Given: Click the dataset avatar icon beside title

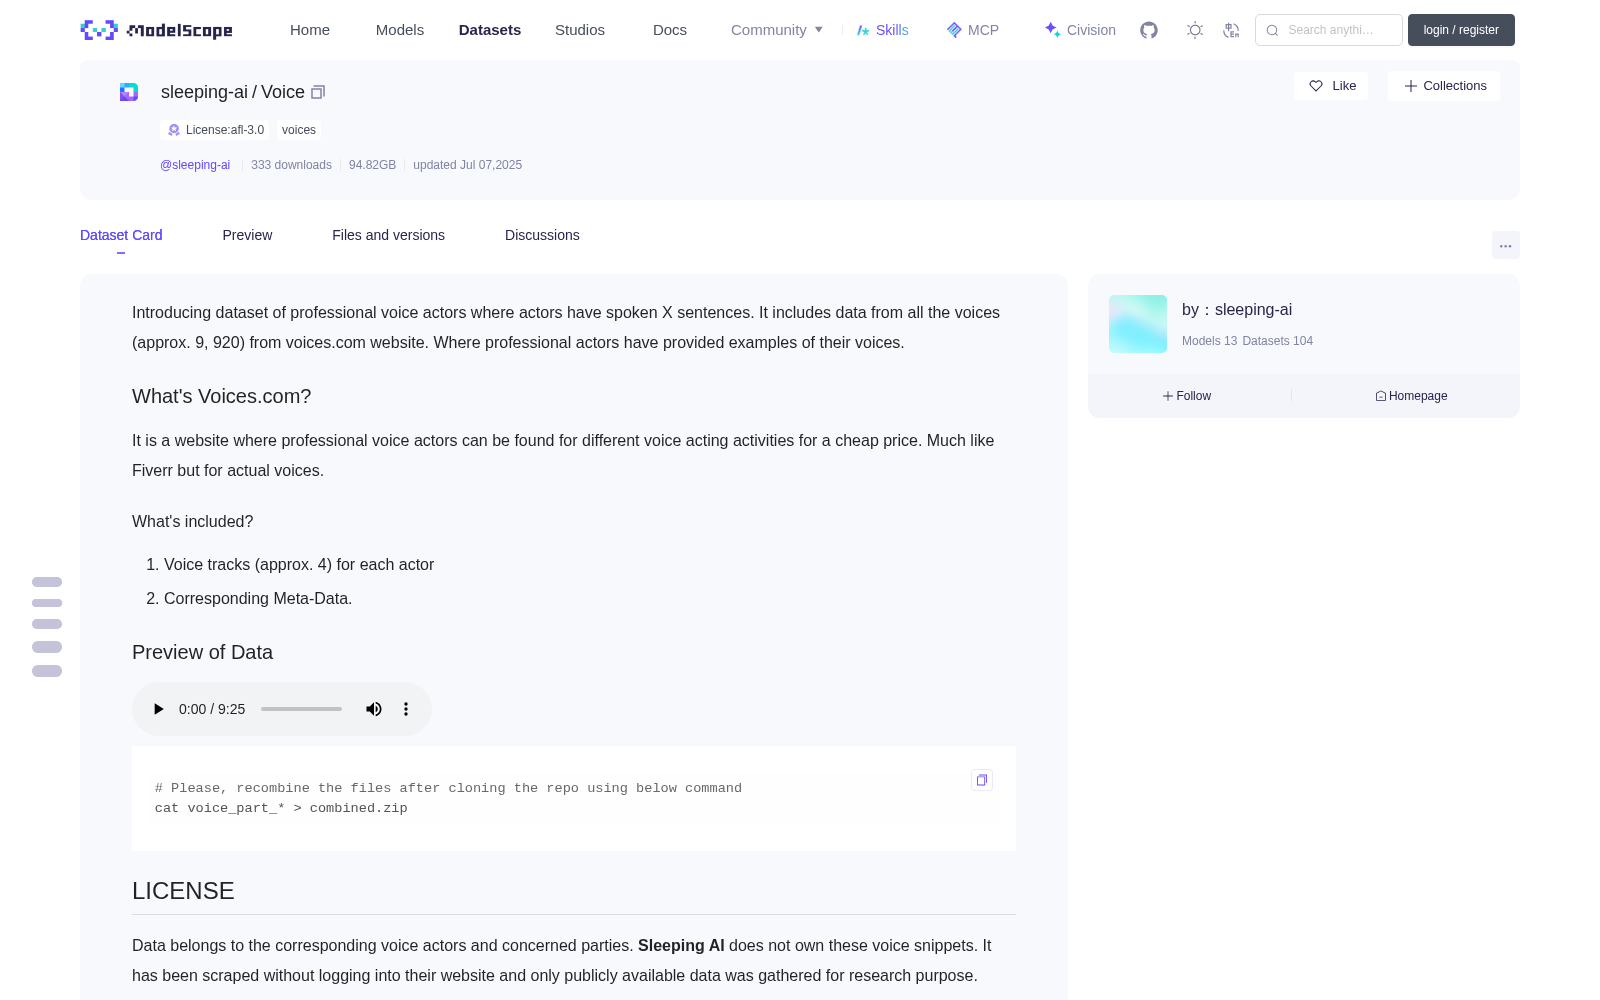Looking at the screenshot, I should tap(129, 92).
